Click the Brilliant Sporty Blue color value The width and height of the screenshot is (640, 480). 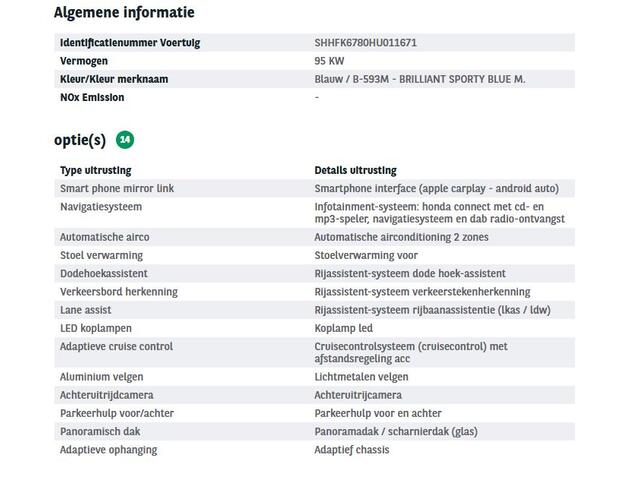pyautogui.click(x=420, y=79)
